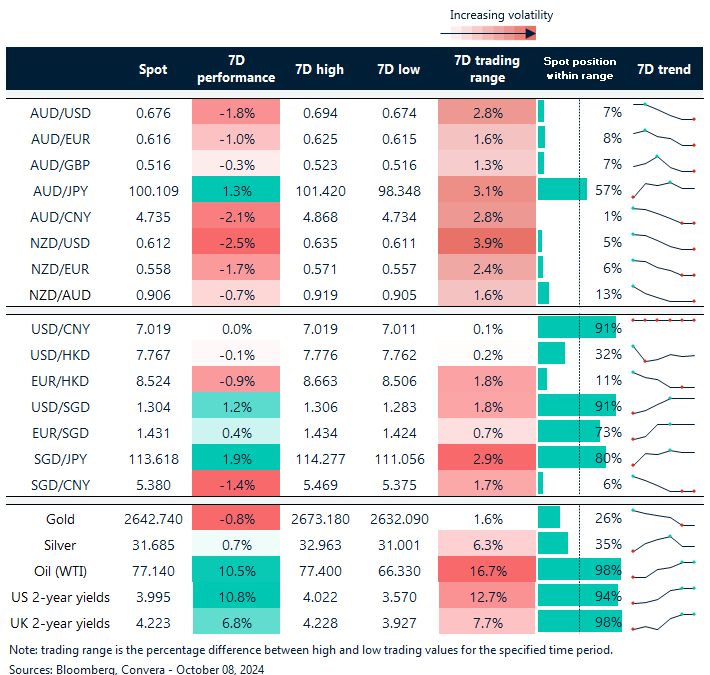Click the 7D trading range header
This screenshot has width=710, height=675.
coord(487,69)
